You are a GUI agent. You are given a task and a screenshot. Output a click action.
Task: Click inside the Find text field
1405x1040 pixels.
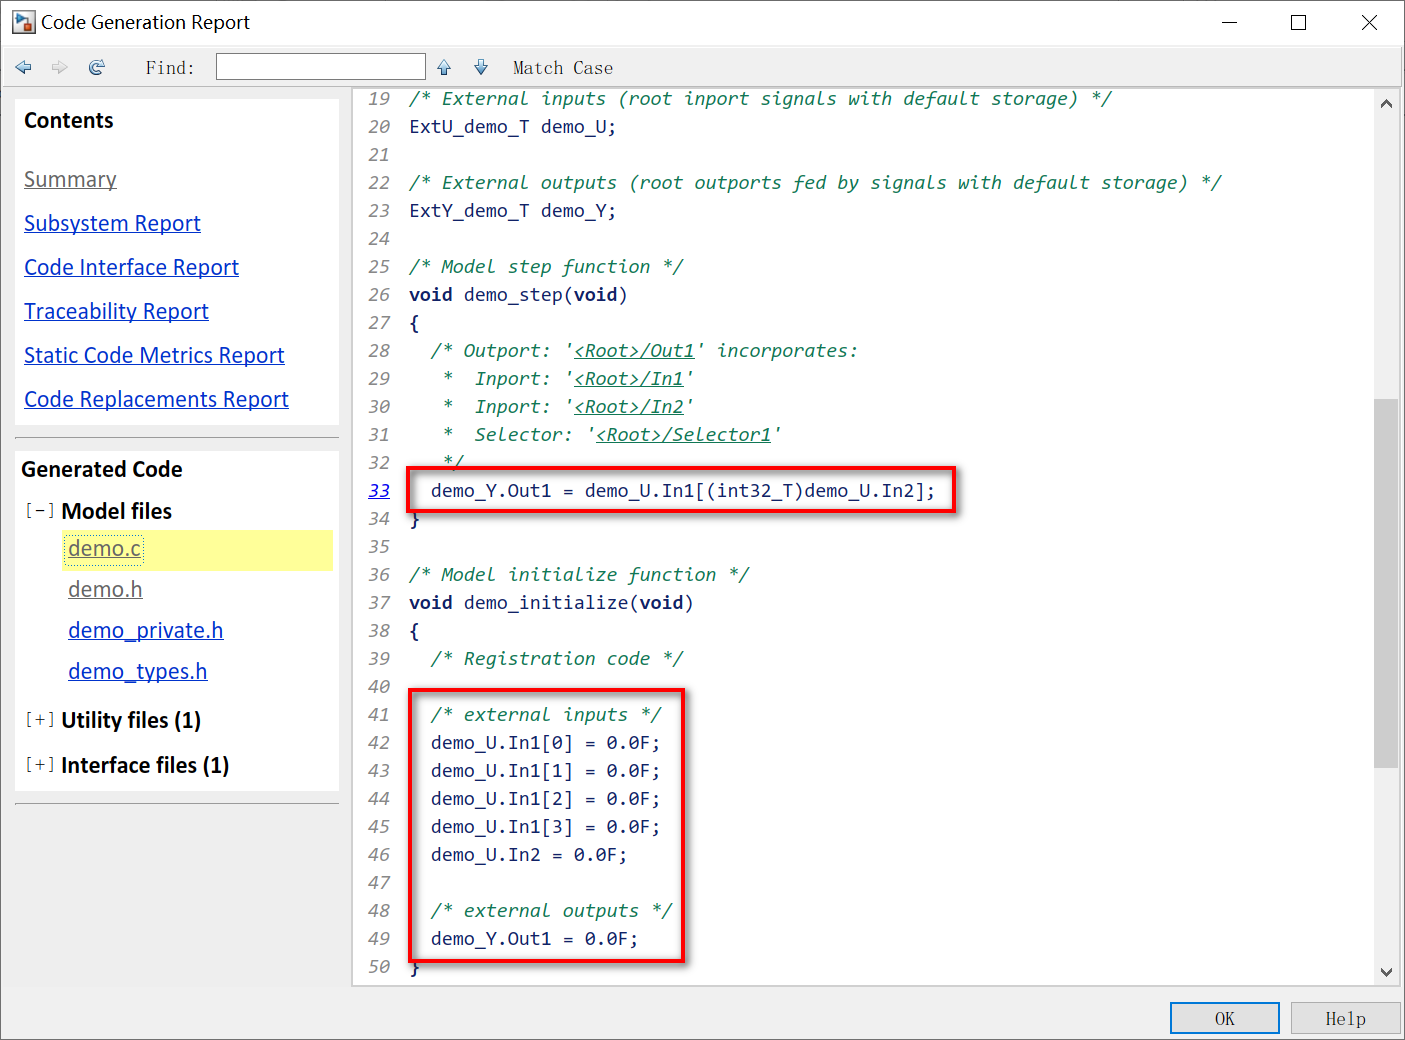[x=320, y=66]
